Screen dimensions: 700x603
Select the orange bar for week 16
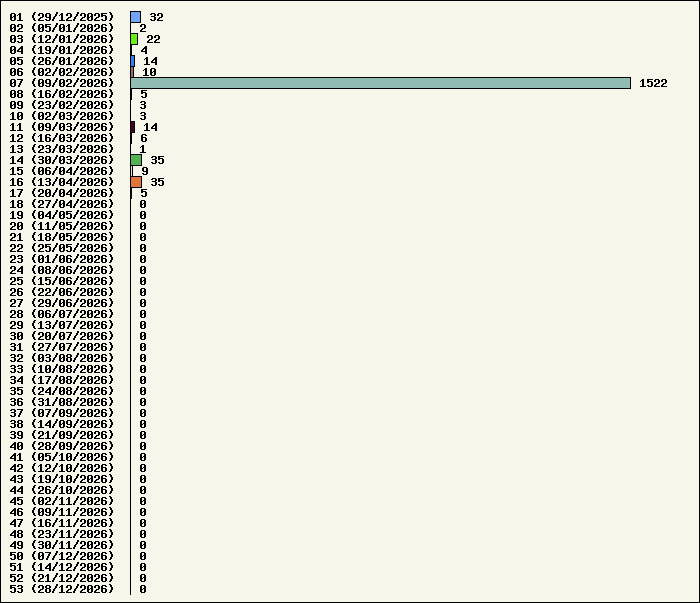click(136, 182)
